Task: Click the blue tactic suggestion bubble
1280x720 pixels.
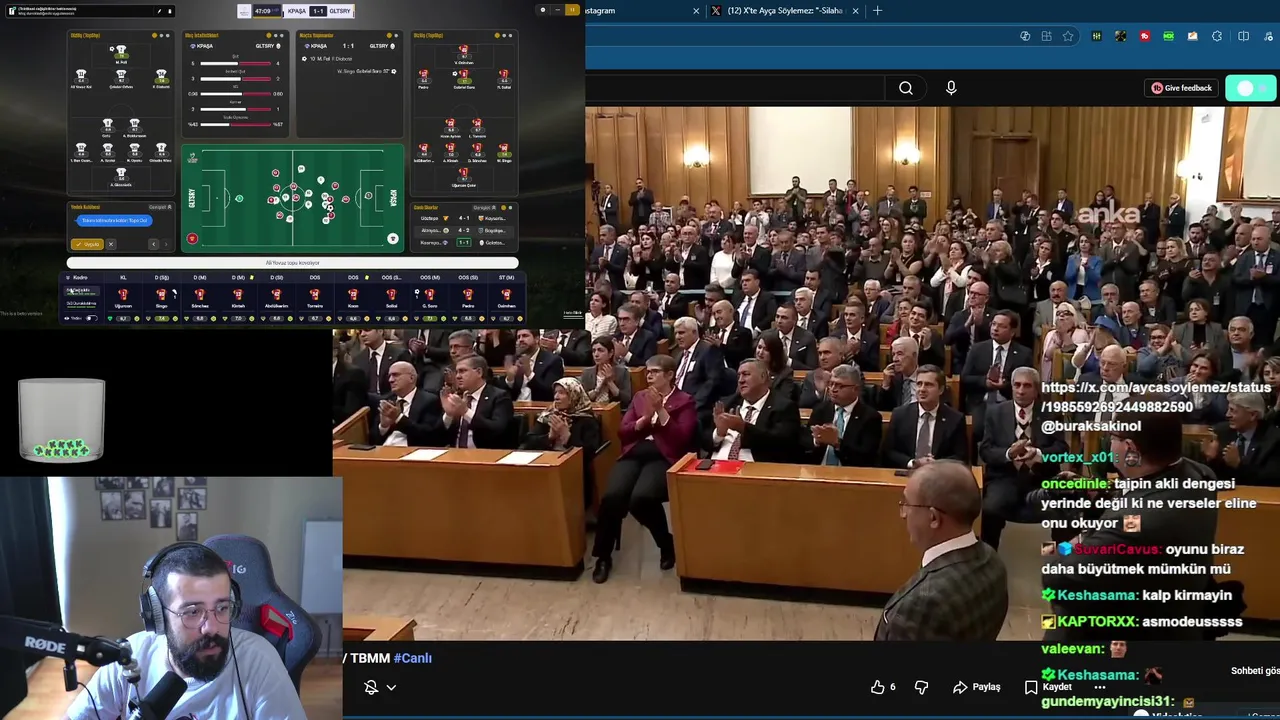Action: coord(114,220)
